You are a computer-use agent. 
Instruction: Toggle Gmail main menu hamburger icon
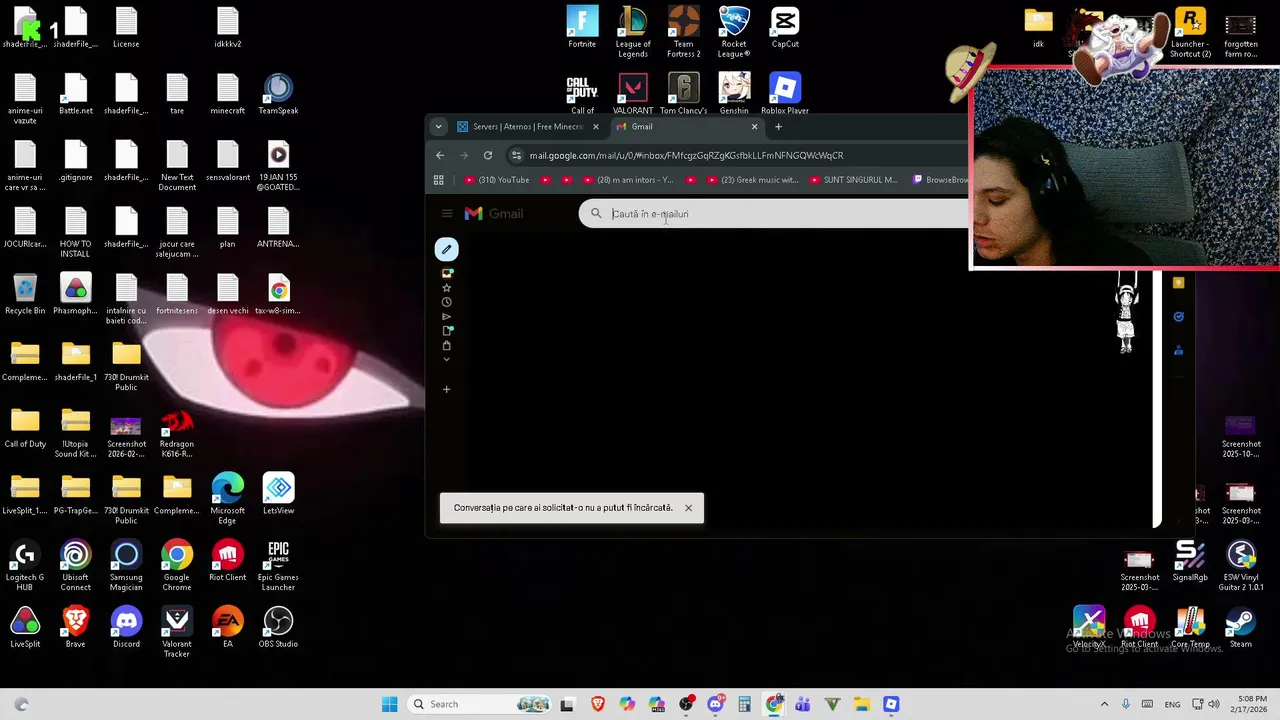447,213
